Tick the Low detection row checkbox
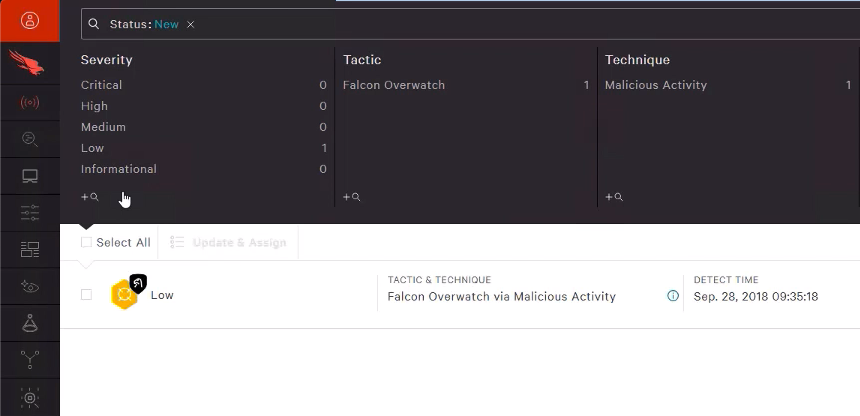This screenshot has height=416, width=860. [x=86, y=295]
